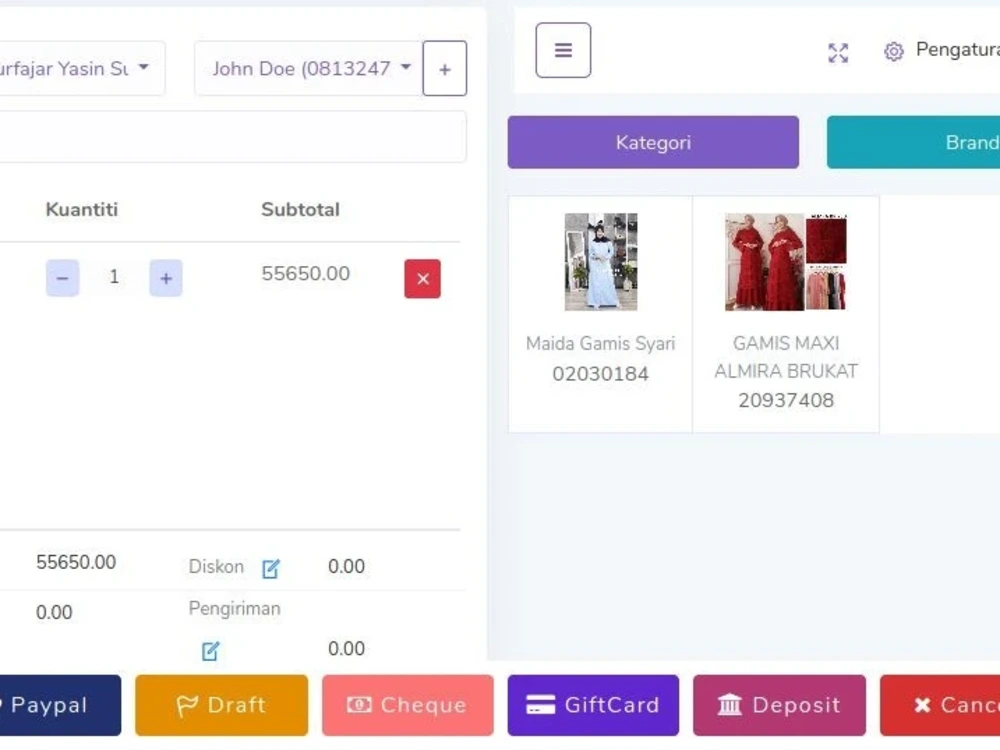The width and height of the screenshot is (1000, 750).
Task: Enter fullscreen with the expand icon
Action: coord(838,53)
